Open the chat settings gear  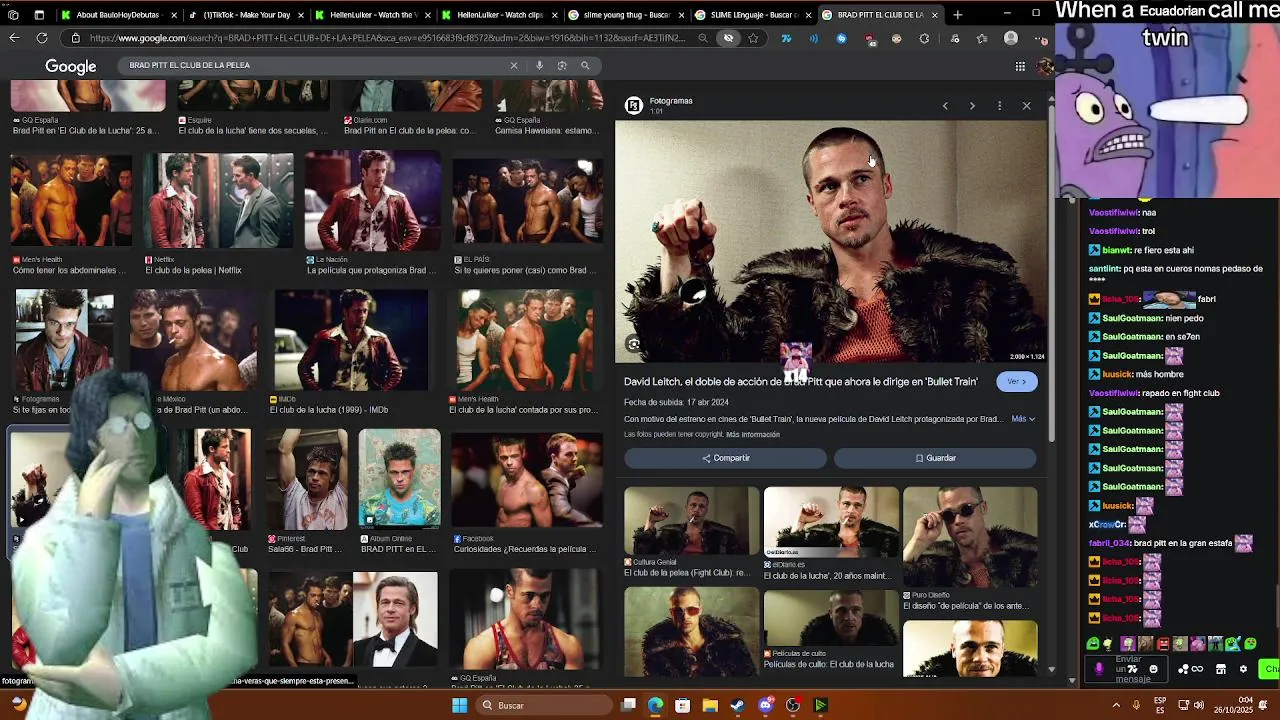coord(1243,669)
